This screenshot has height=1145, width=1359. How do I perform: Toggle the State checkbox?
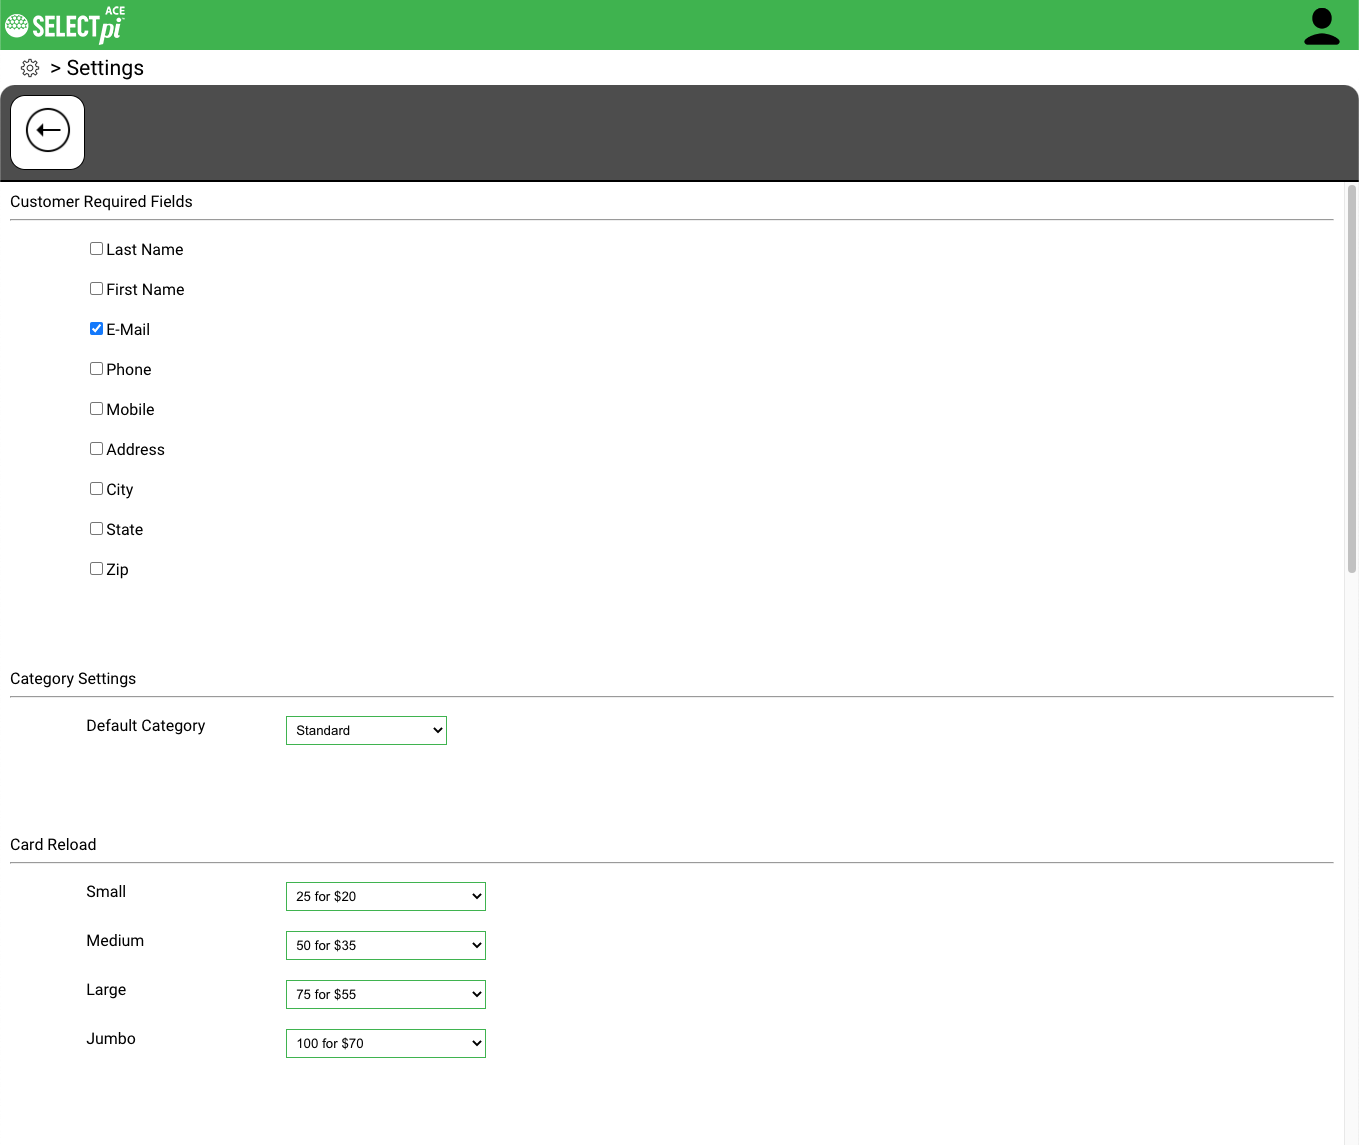point(96,529)
